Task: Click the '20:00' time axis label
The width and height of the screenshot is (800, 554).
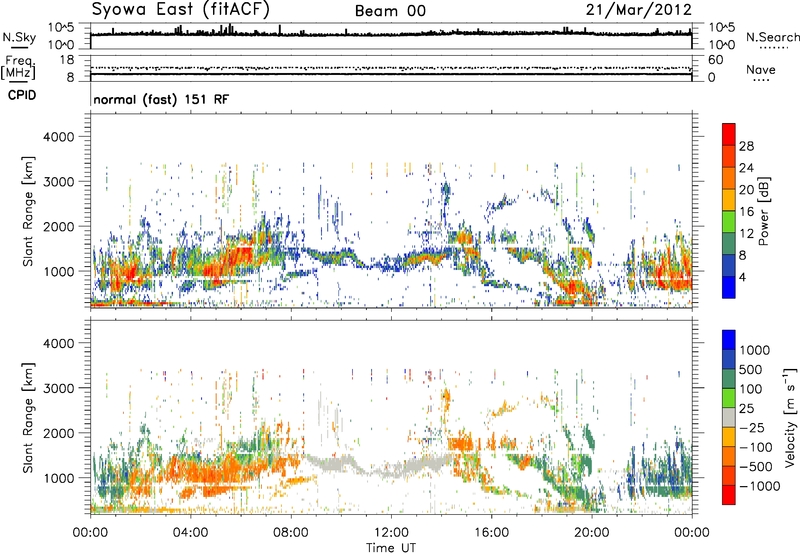Action: tap(591, 532)
